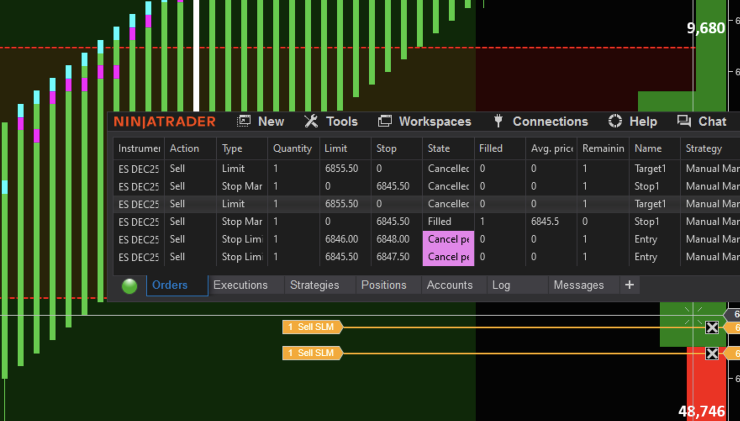Click the Connections plug icon

coord(499,121)
